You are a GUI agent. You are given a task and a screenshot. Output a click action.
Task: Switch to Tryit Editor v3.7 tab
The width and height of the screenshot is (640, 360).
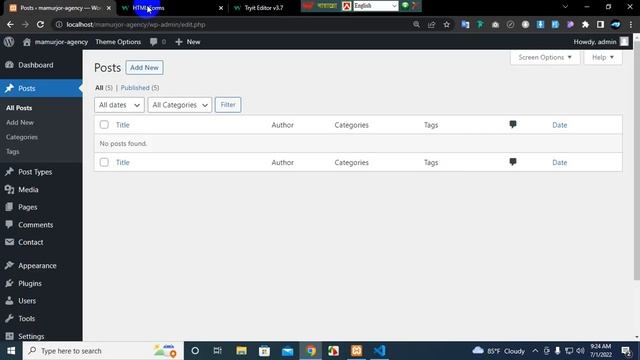point(264,8)
